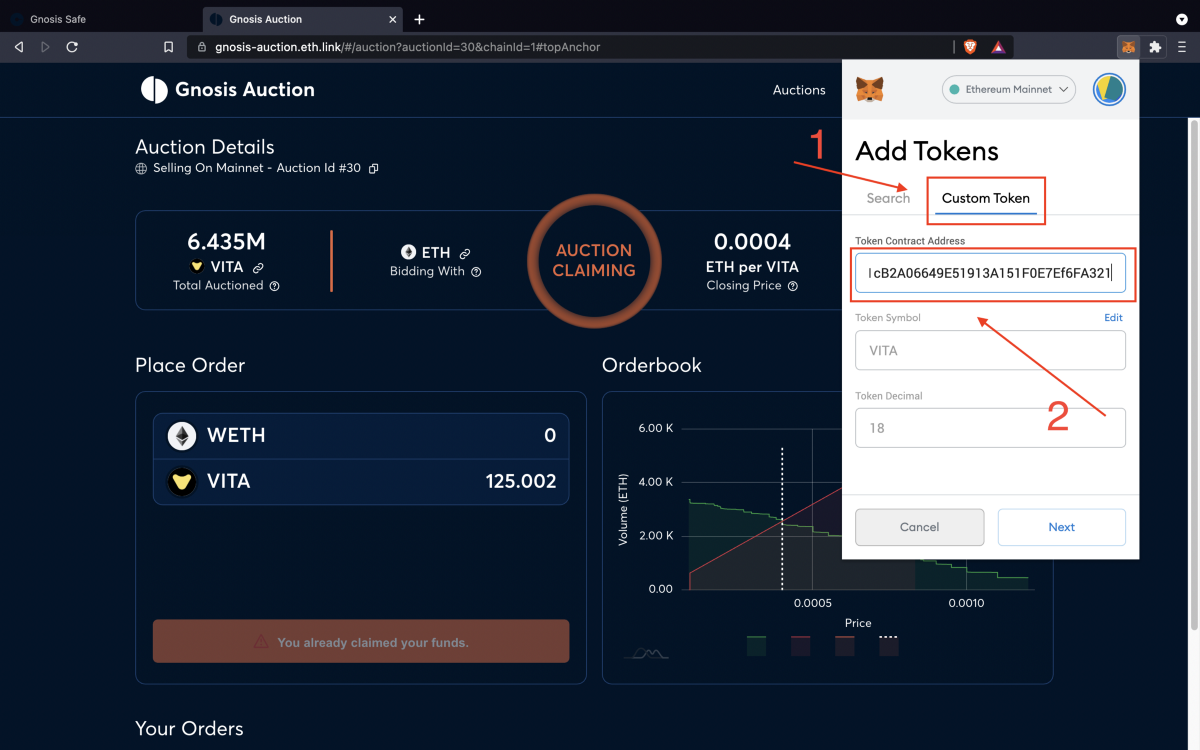The width and height of the screenshot is (1200, 750).
Task: Click the help icon next to Closing Price
Action: coord(793,286)
